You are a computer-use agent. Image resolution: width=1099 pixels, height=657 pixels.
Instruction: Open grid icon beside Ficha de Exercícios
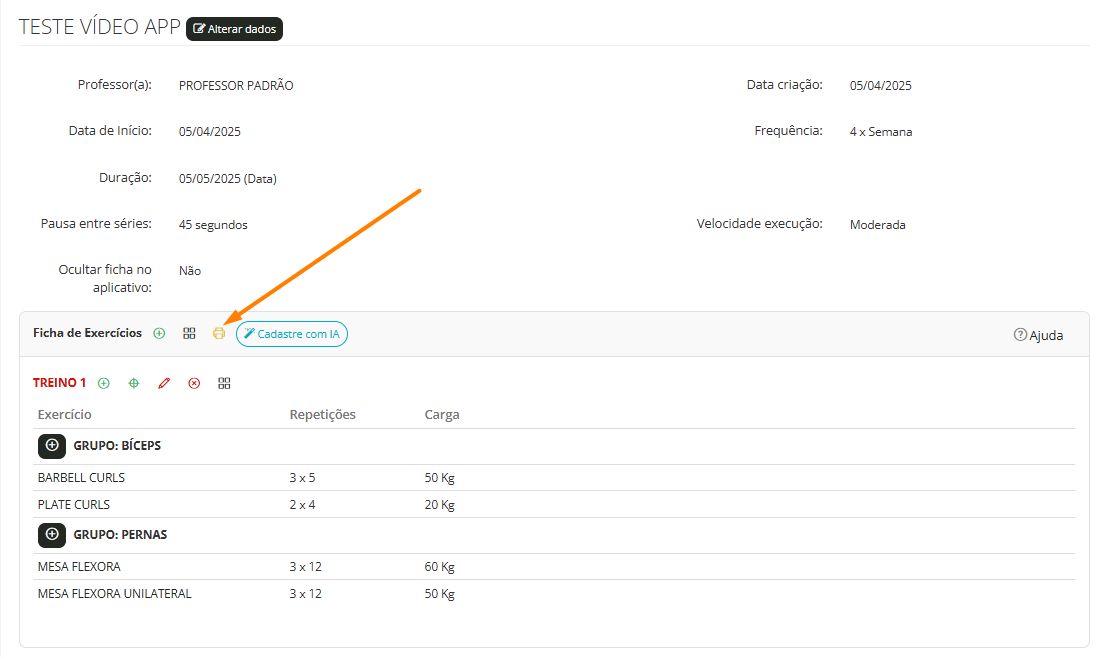pyautogui.click(x=189, y=334)
